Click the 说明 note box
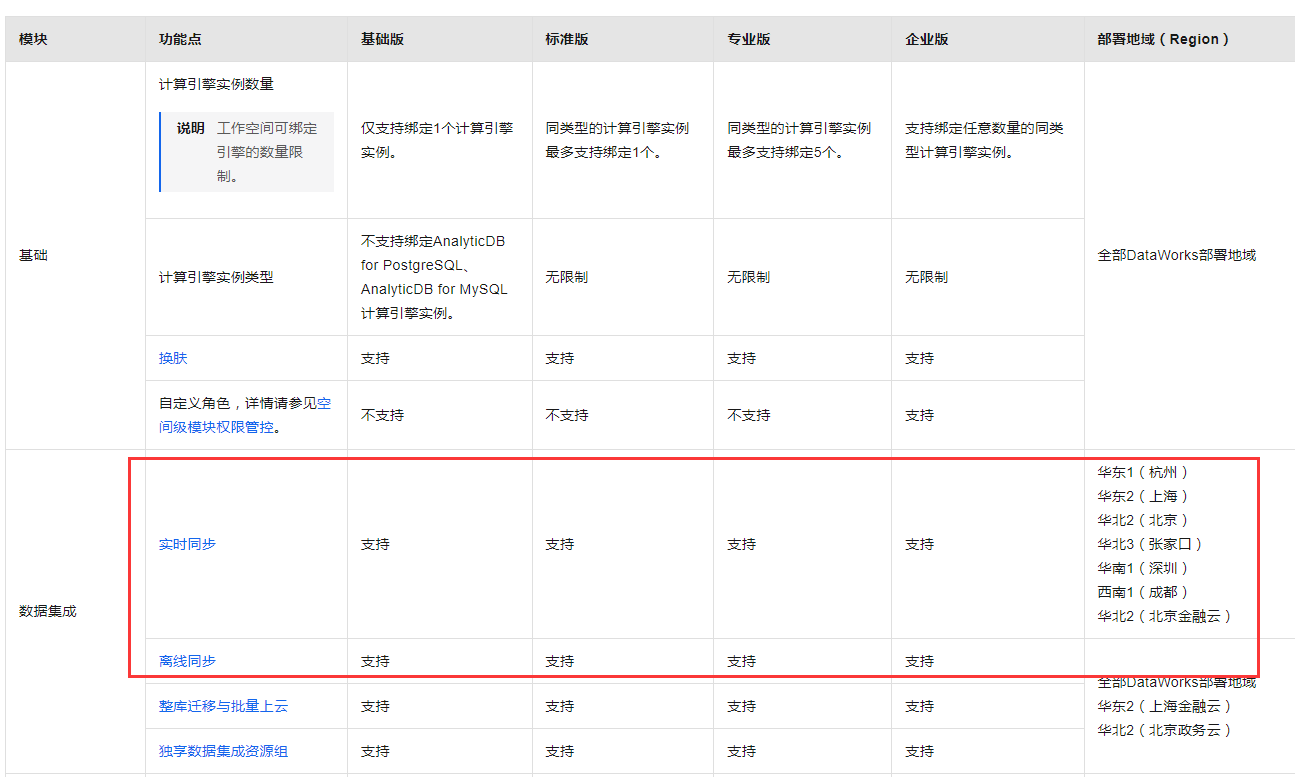The image size is (1295, 777). tap(246, 152)
